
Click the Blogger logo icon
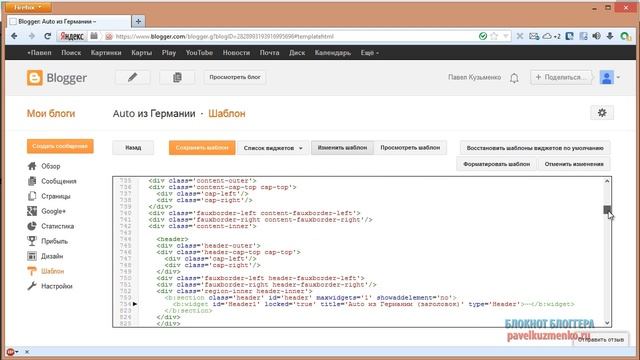pos(34,78)
